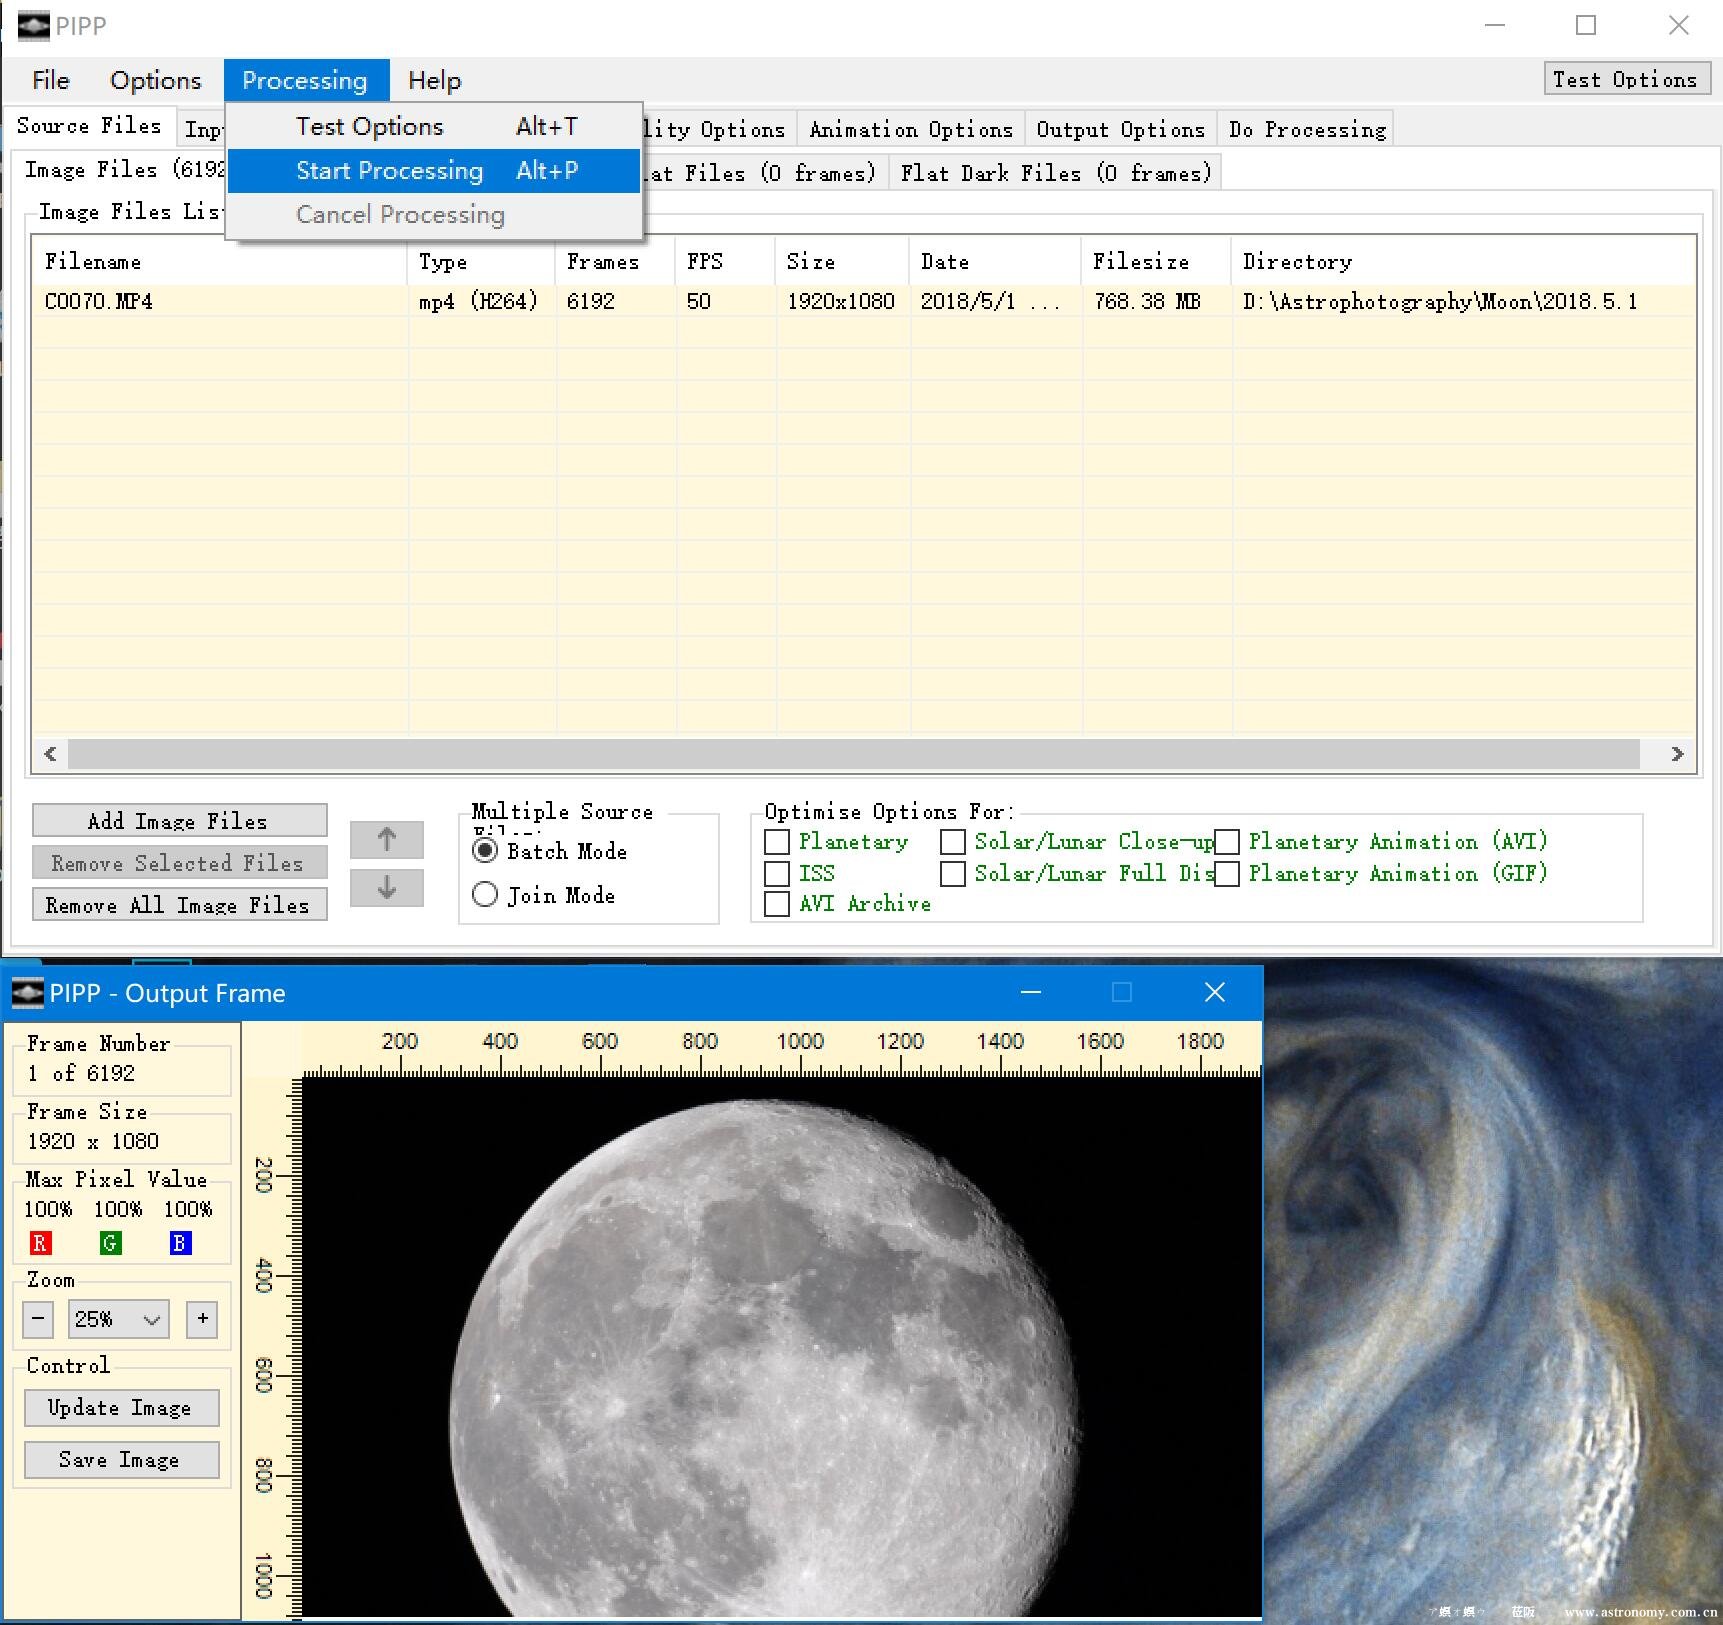Toggle the blue channel B swatch

tap(180, 1243)
